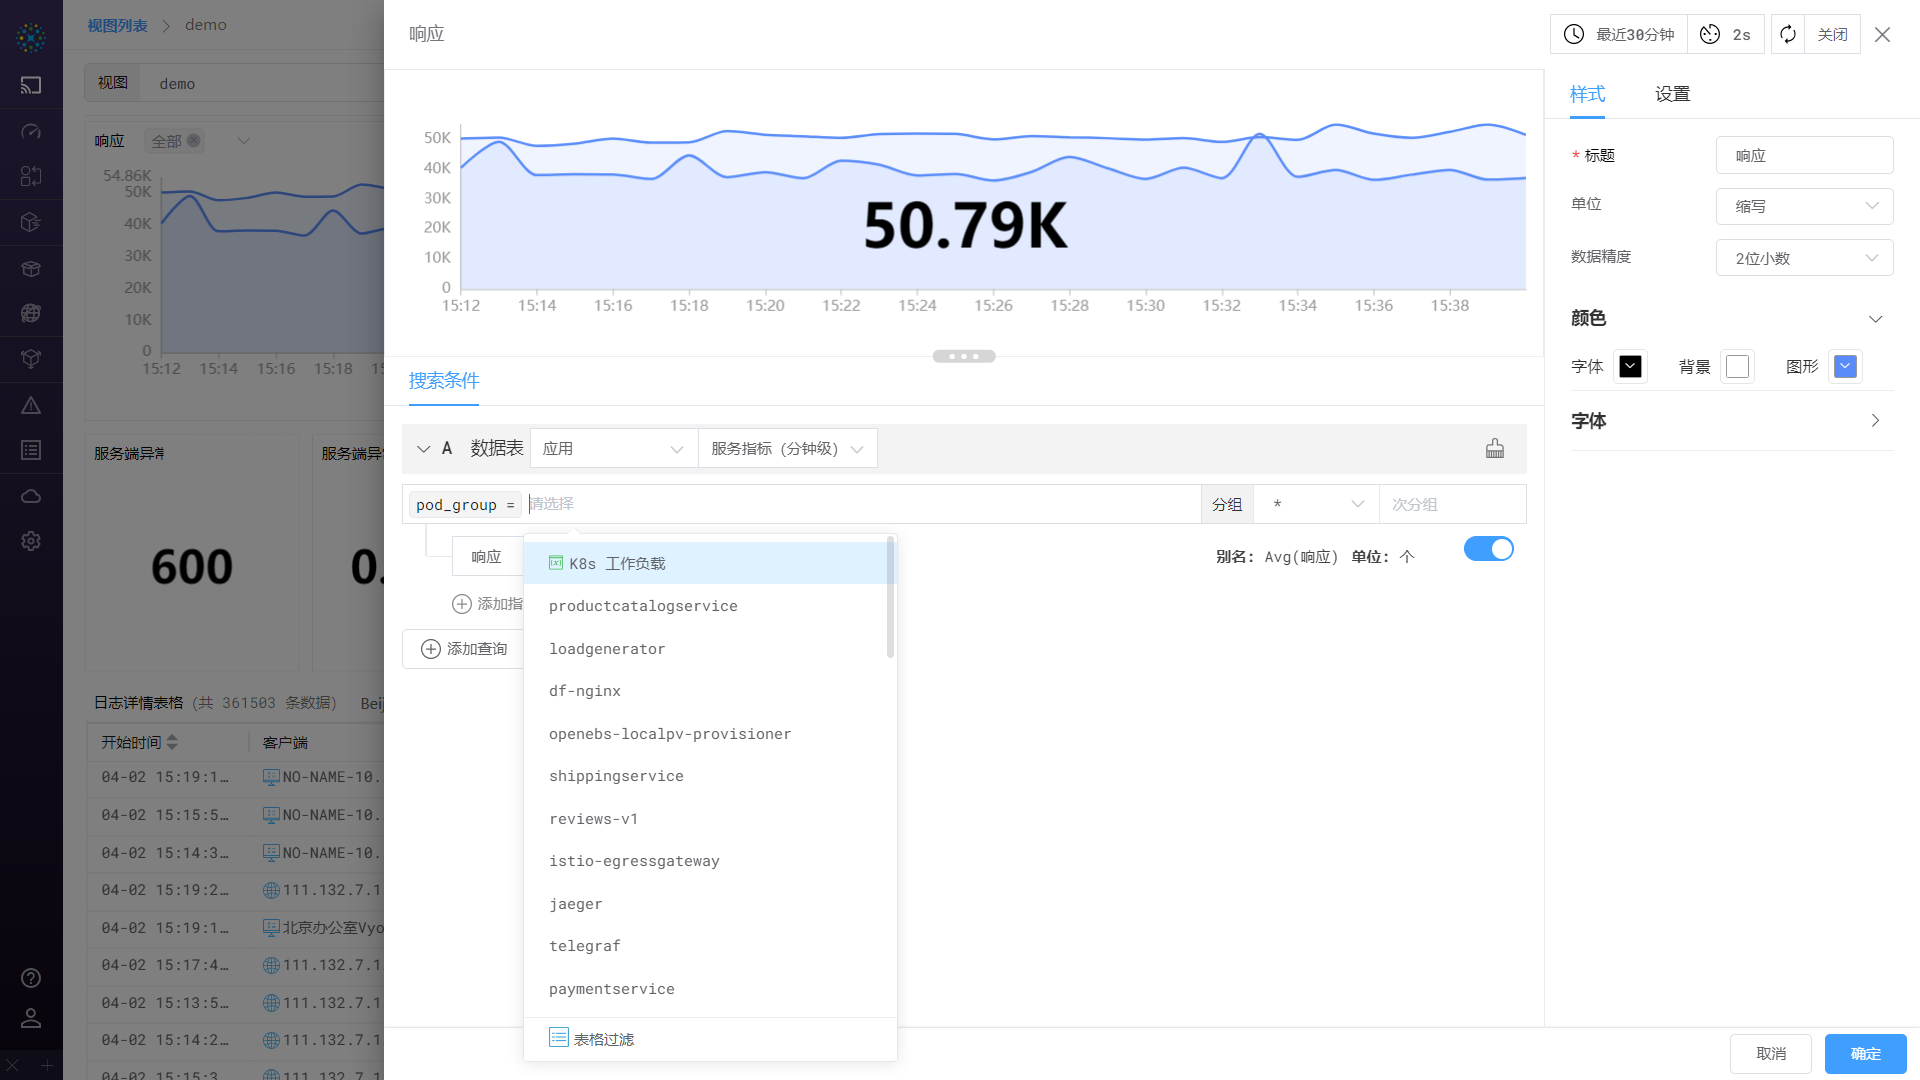Switch to the 设置 tab

pyautogui.click(x=1671, y=93)
